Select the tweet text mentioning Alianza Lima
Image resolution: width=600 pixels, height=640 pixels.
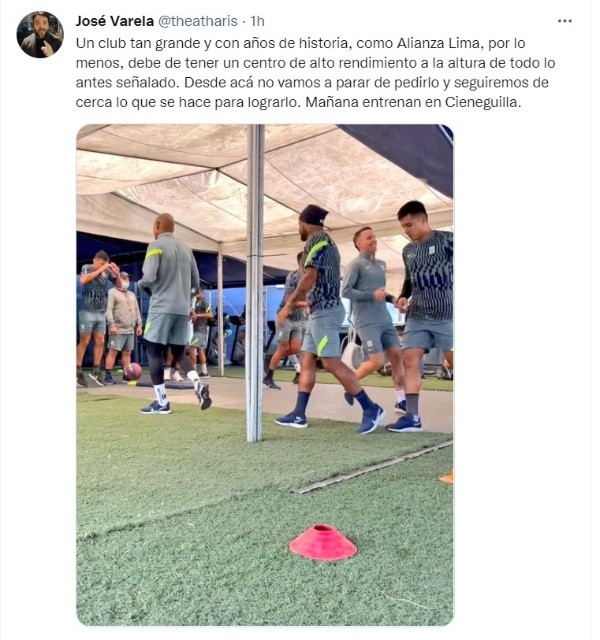(315, 73)
